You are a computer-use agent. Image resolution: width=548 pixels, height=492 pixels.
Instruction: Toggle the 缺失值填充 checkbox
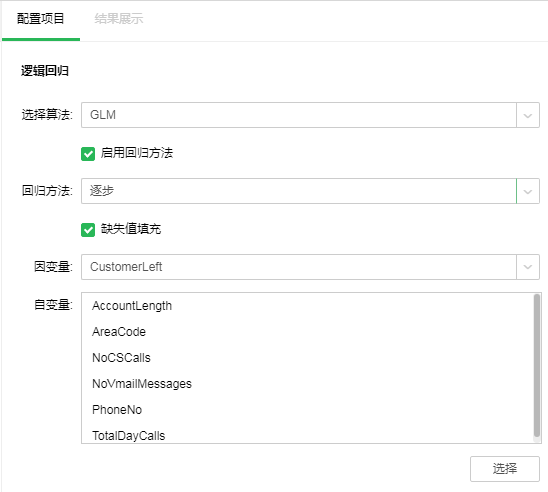pyautogui.click(x=88, y=230)
